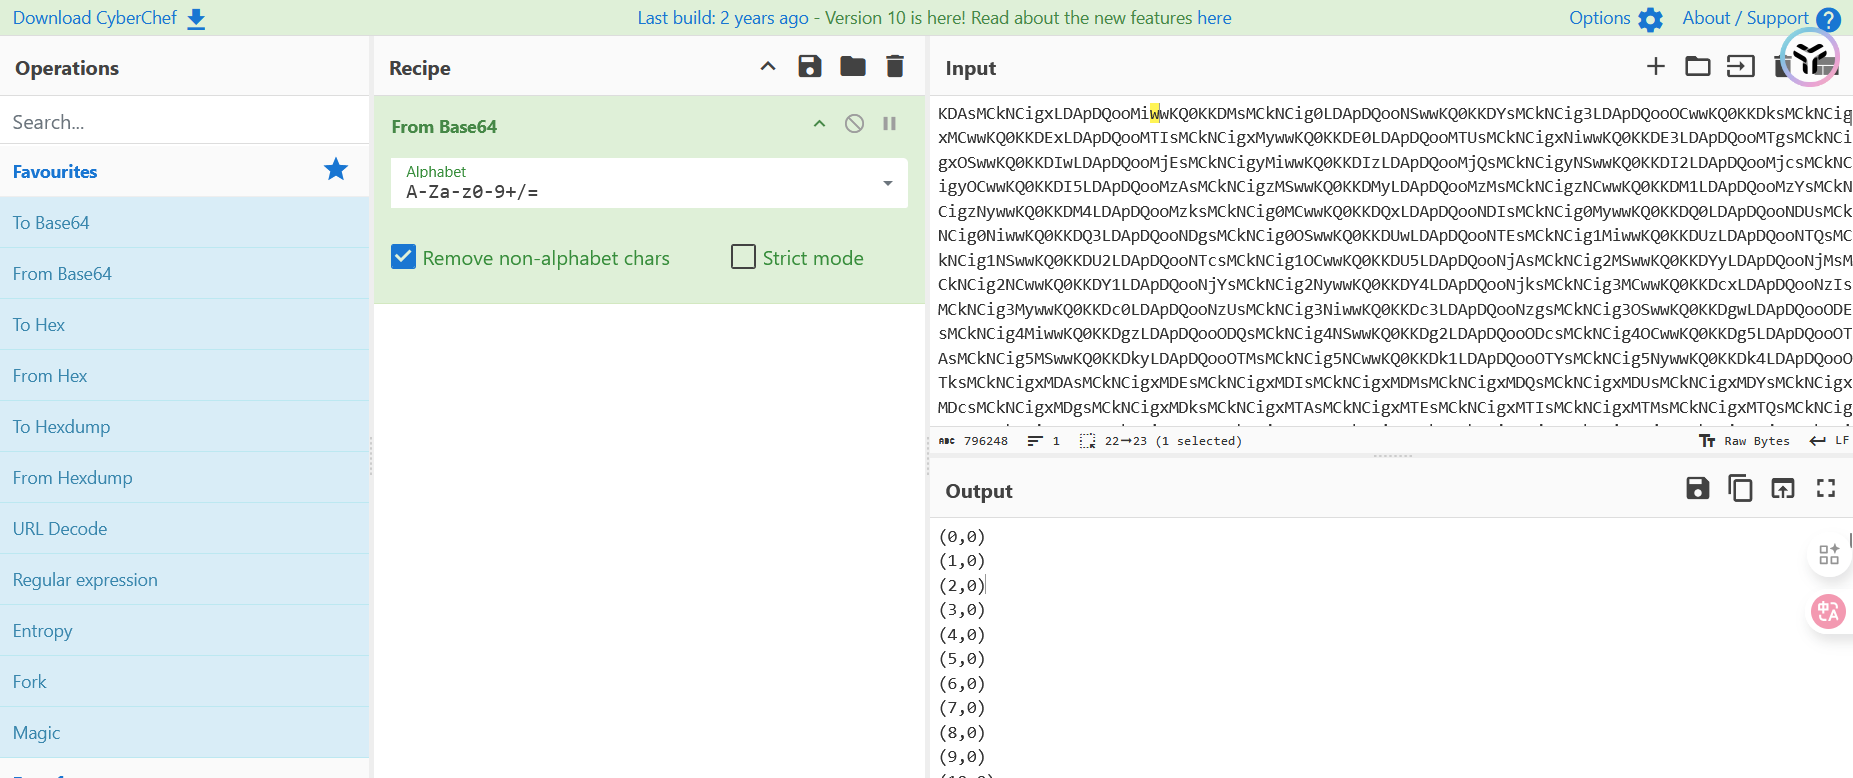Pause at From Base64 breakpoint icon

(x=889, y=124)
